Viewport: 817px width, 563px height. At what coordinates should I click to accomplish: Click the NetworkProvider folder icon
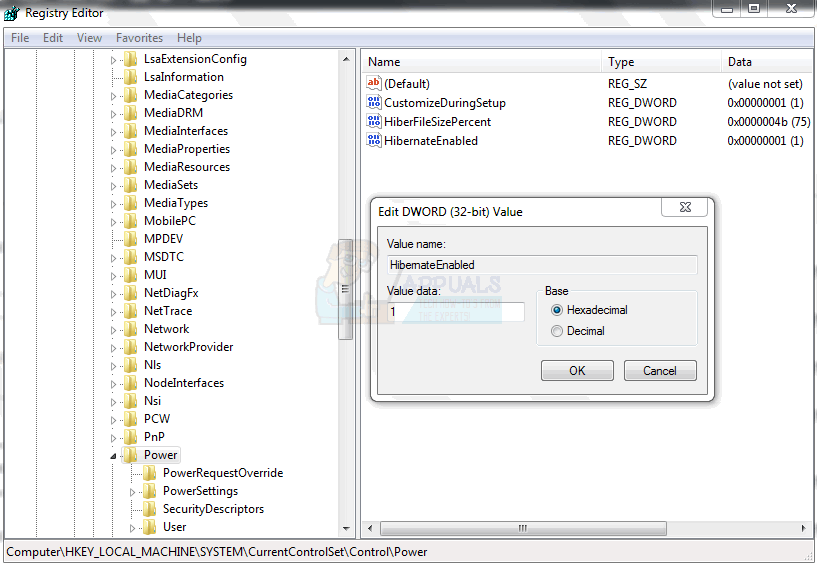coord(130,347)
